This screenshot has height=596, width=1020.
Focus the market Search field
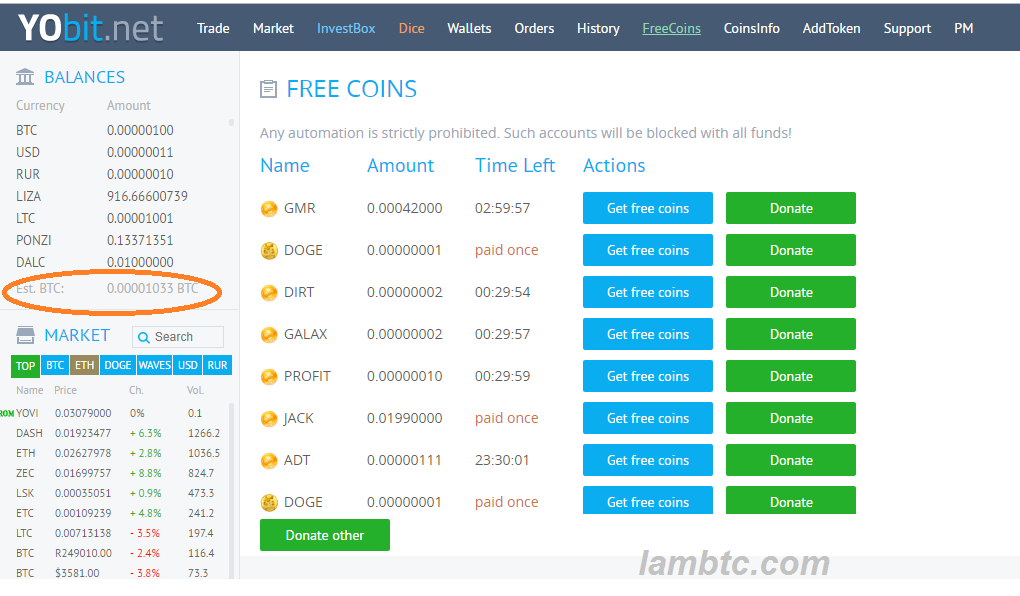coord(178,337)
